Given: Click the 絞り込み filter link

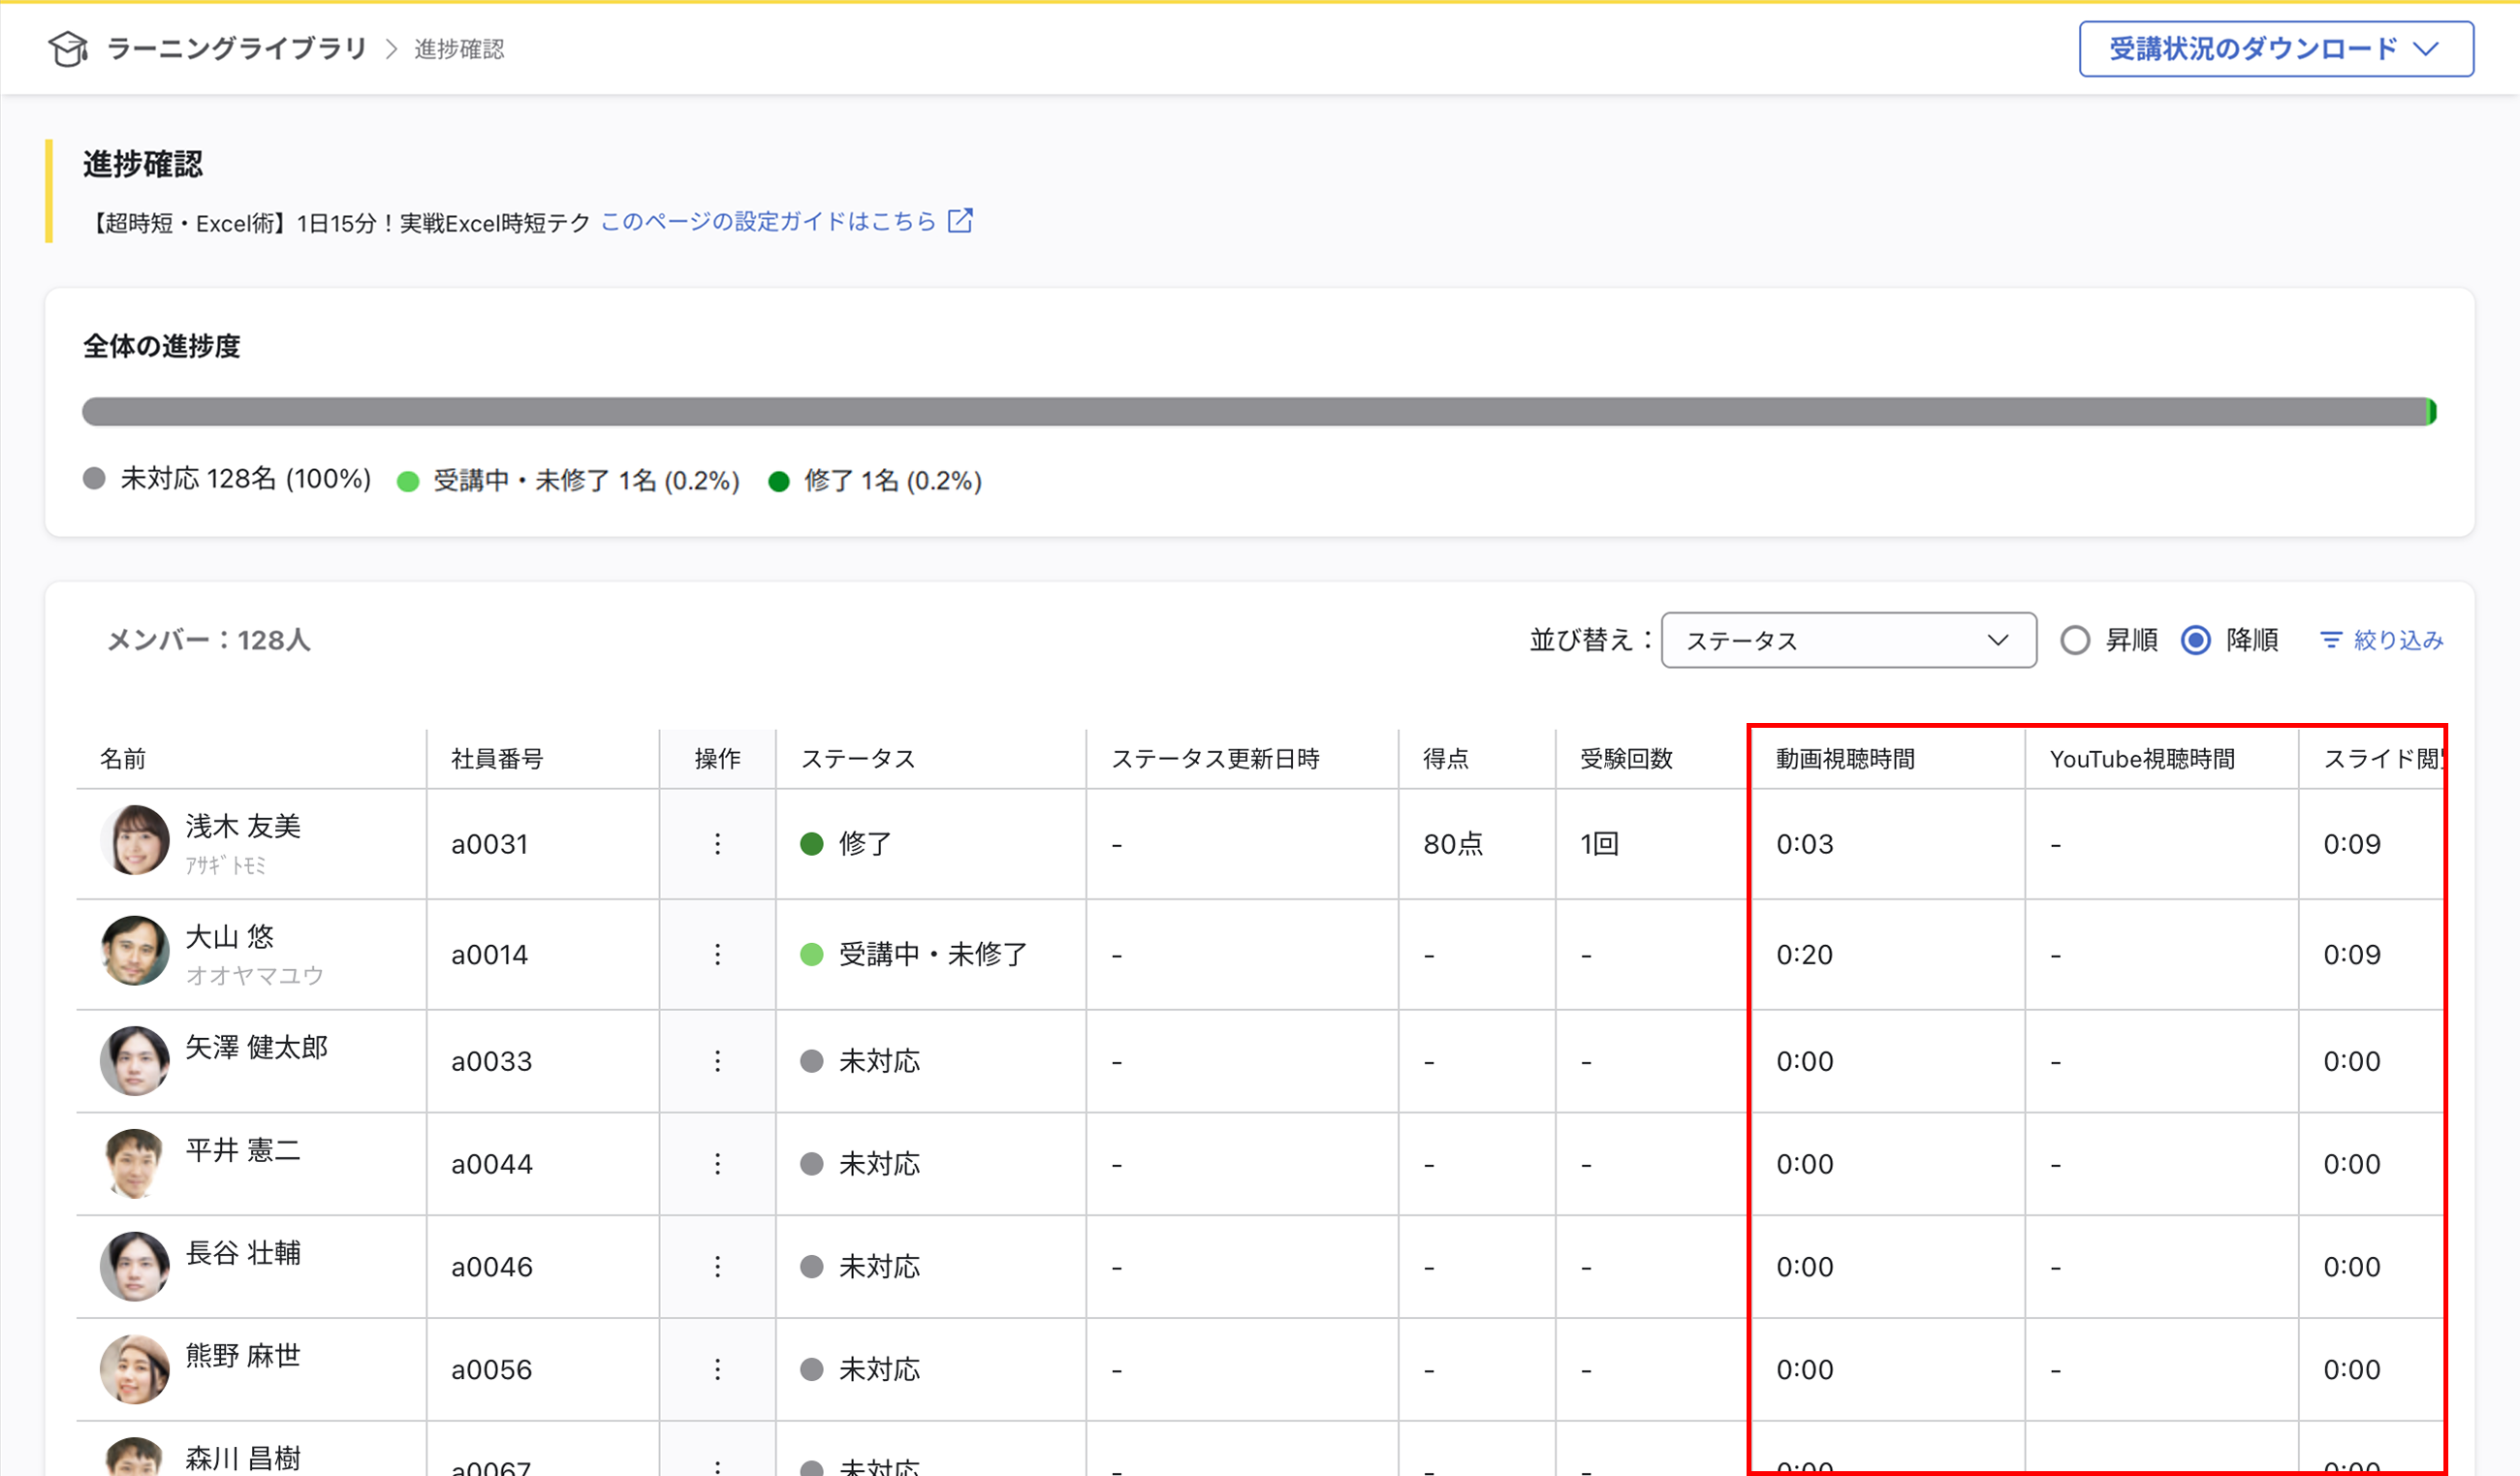Looking at the screenshot, I should pos(2397,640).
